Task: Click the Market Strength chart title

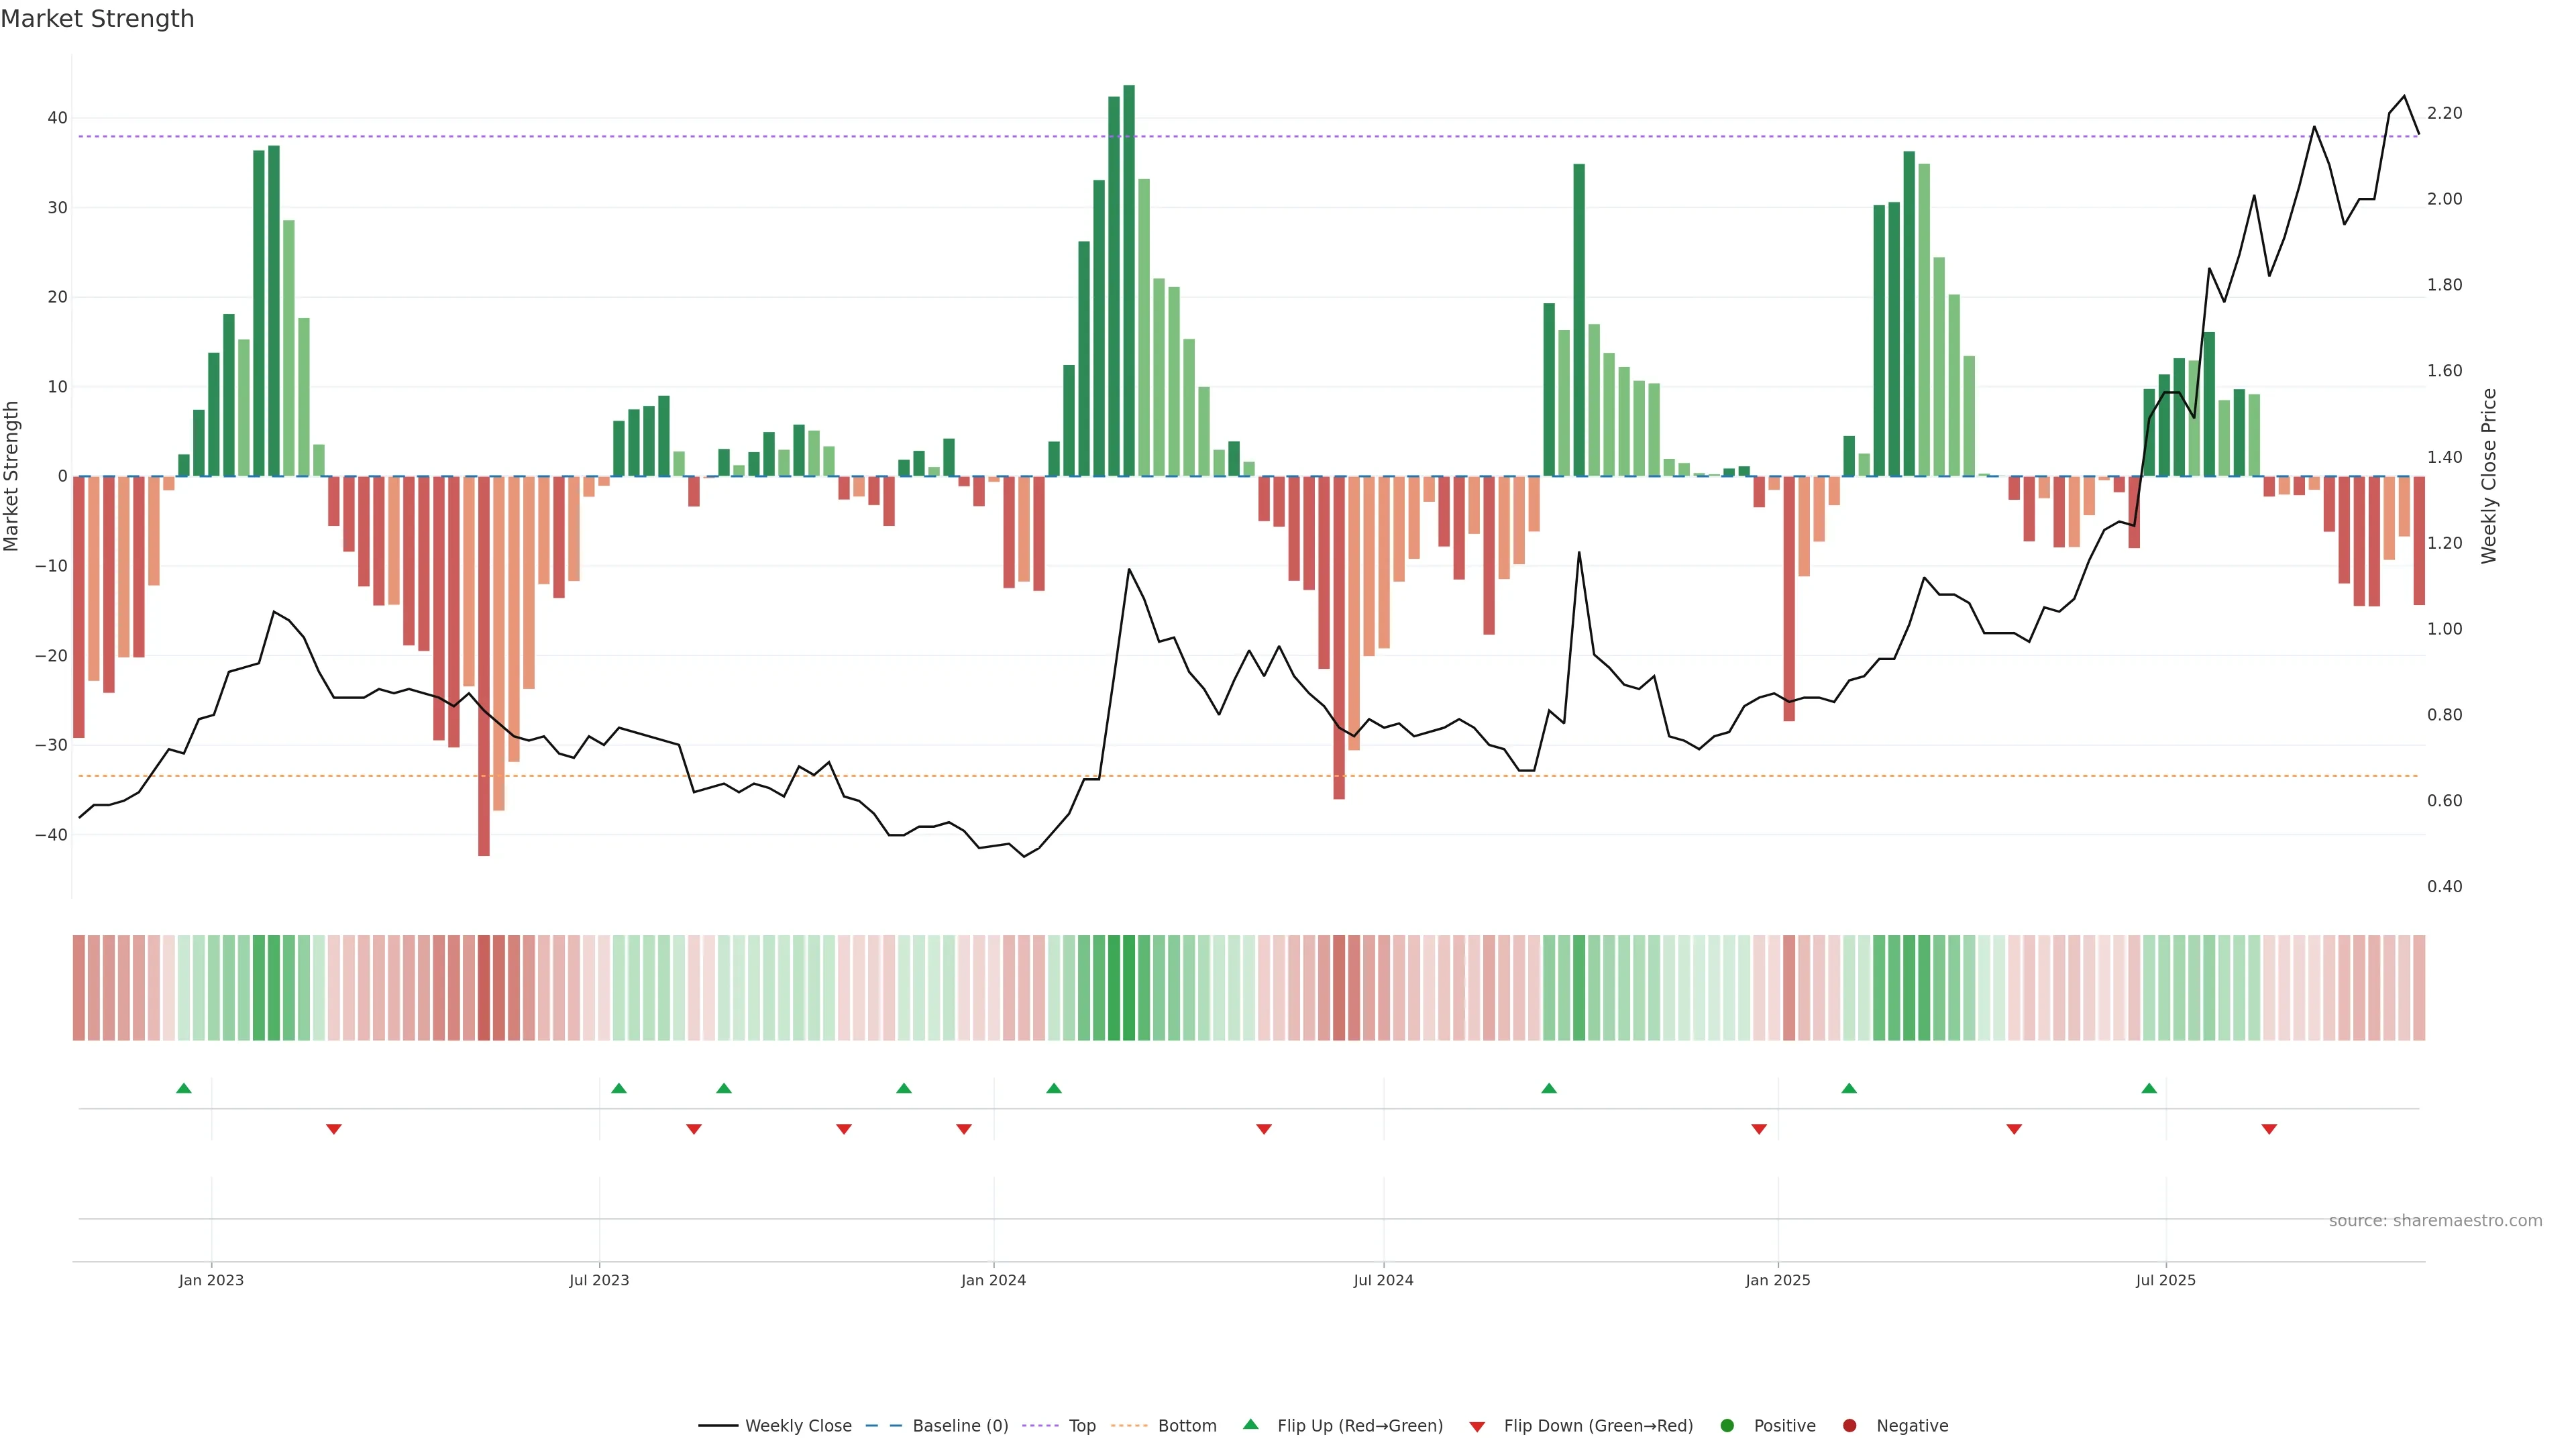Action: (97, 19)
